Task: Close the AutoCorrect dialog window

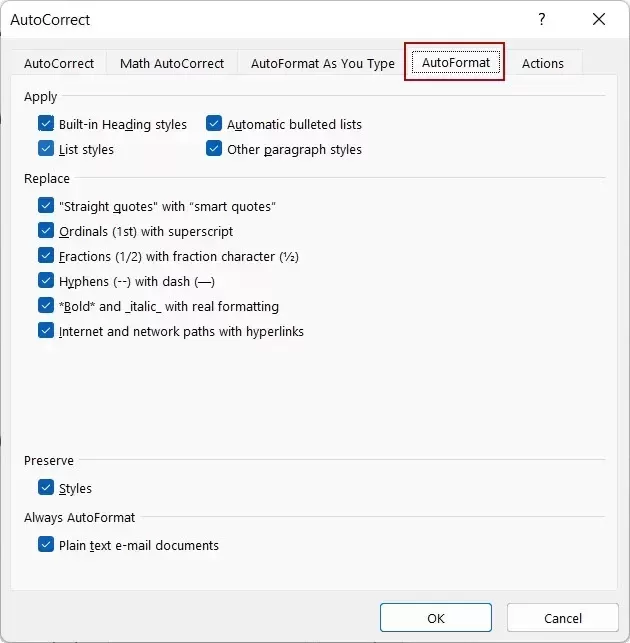Action: tap(599, 19)
